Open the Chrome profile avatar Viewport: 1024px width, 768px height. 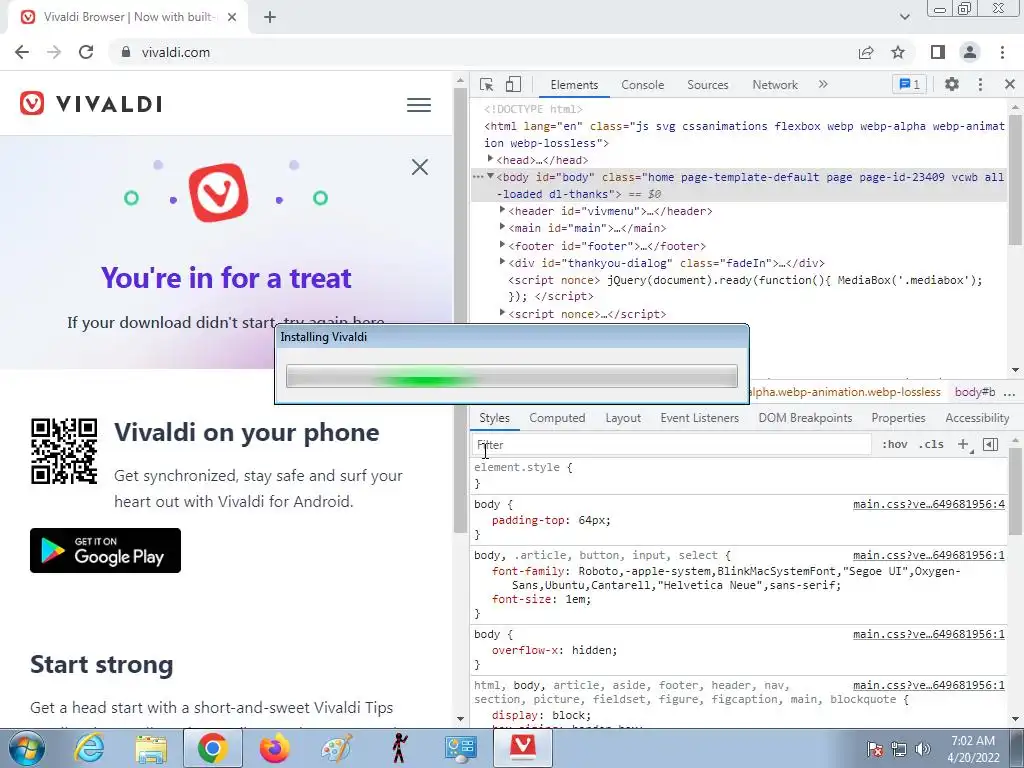point(970,52)
